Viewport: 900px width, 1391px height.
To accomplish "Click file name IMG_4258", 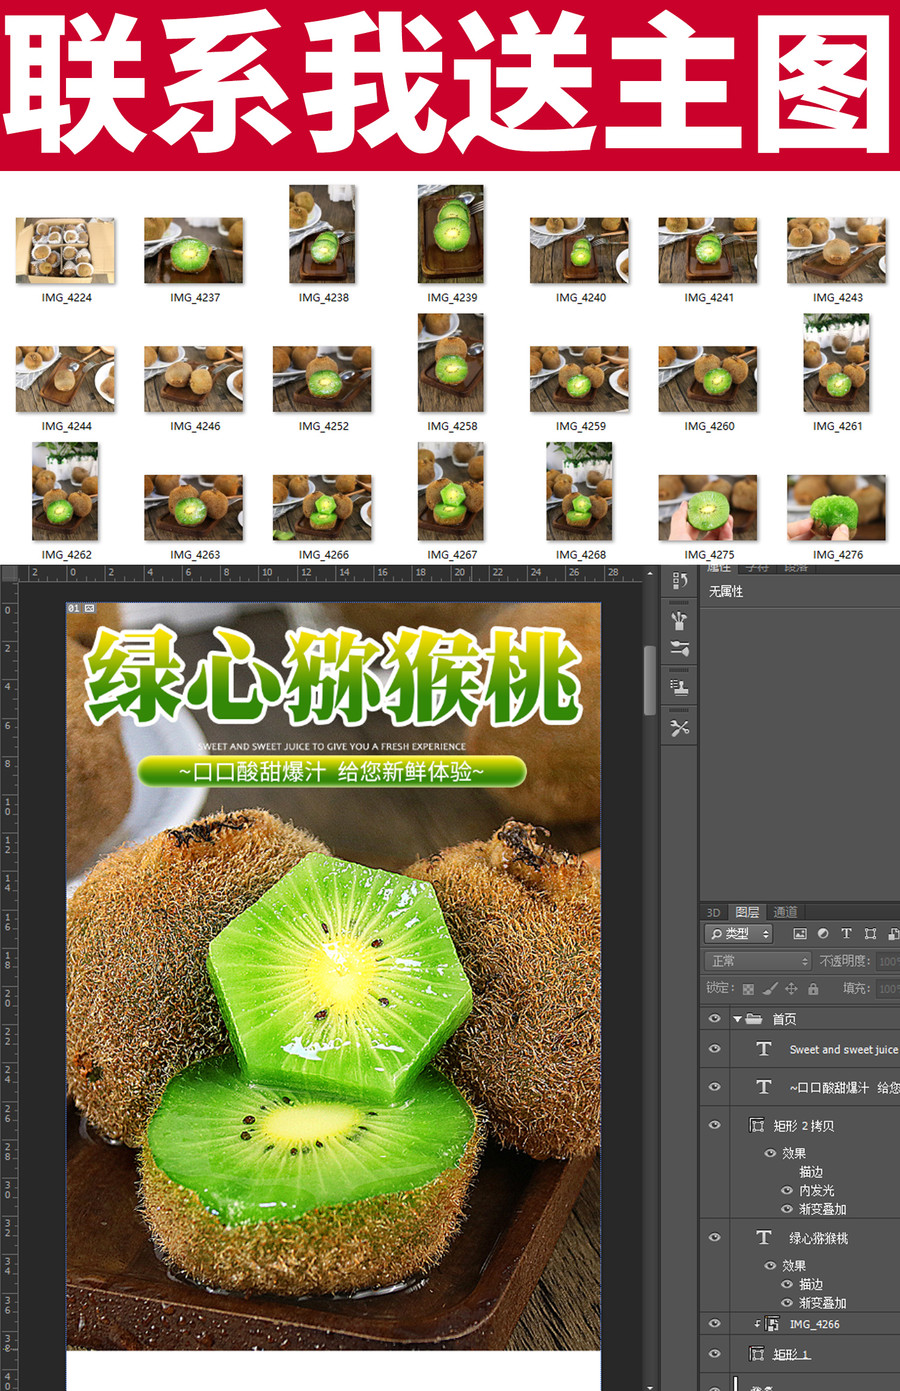I will (452, 426).
